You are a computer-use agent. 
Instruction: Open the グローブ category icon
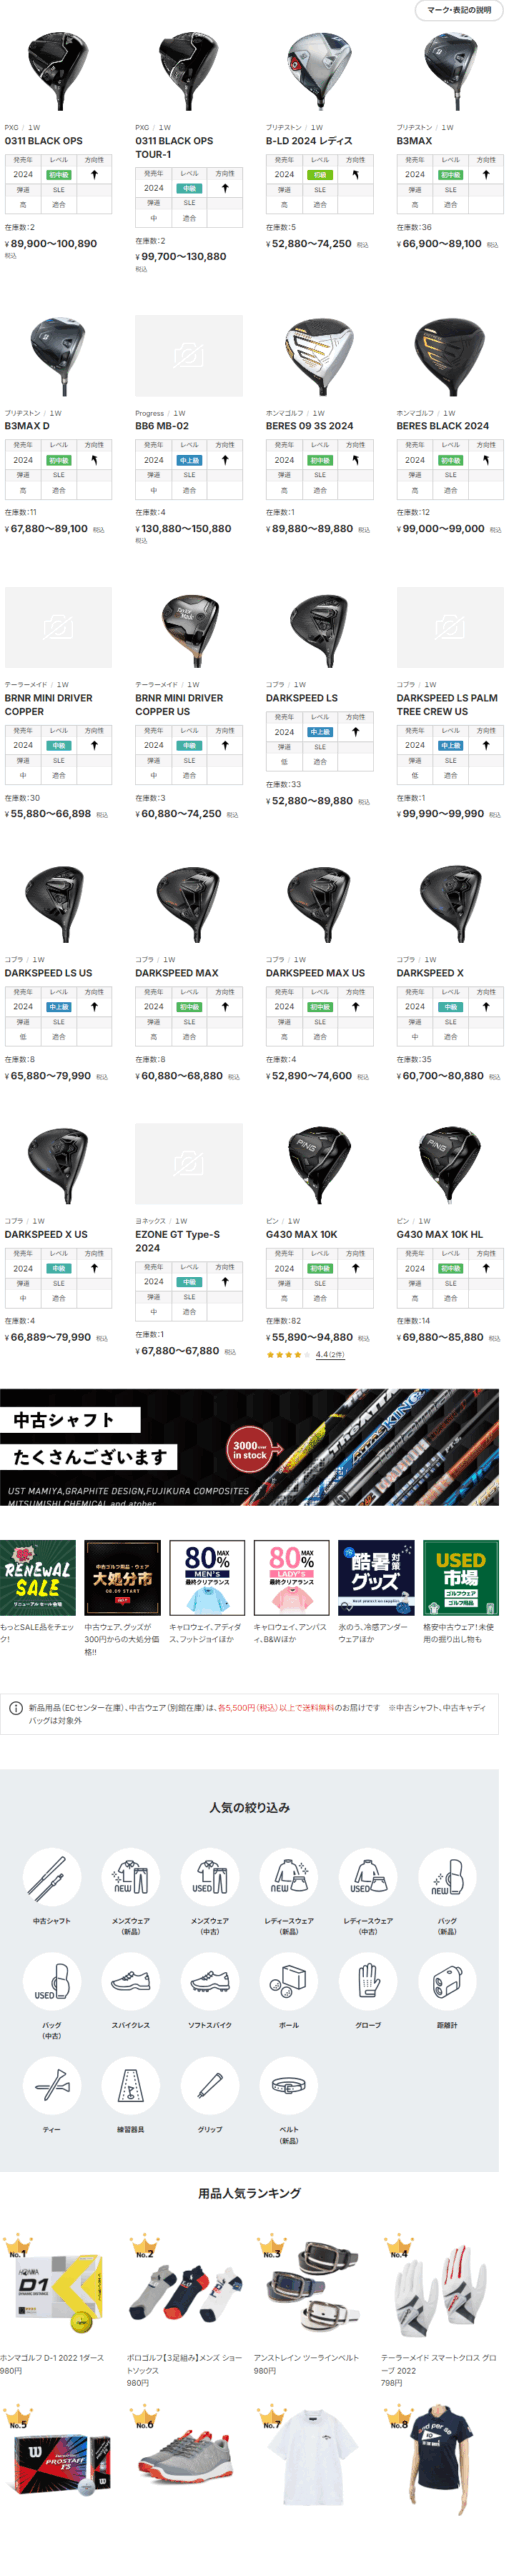point(368,1981)
